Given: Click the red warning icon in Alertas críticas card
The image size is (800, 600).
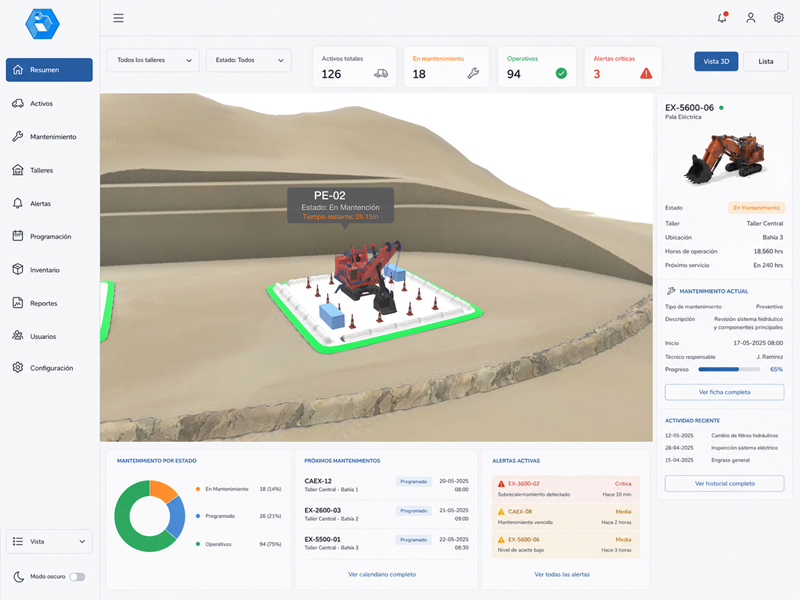Looking at the screenshot, I should click(x=646, y=73).
